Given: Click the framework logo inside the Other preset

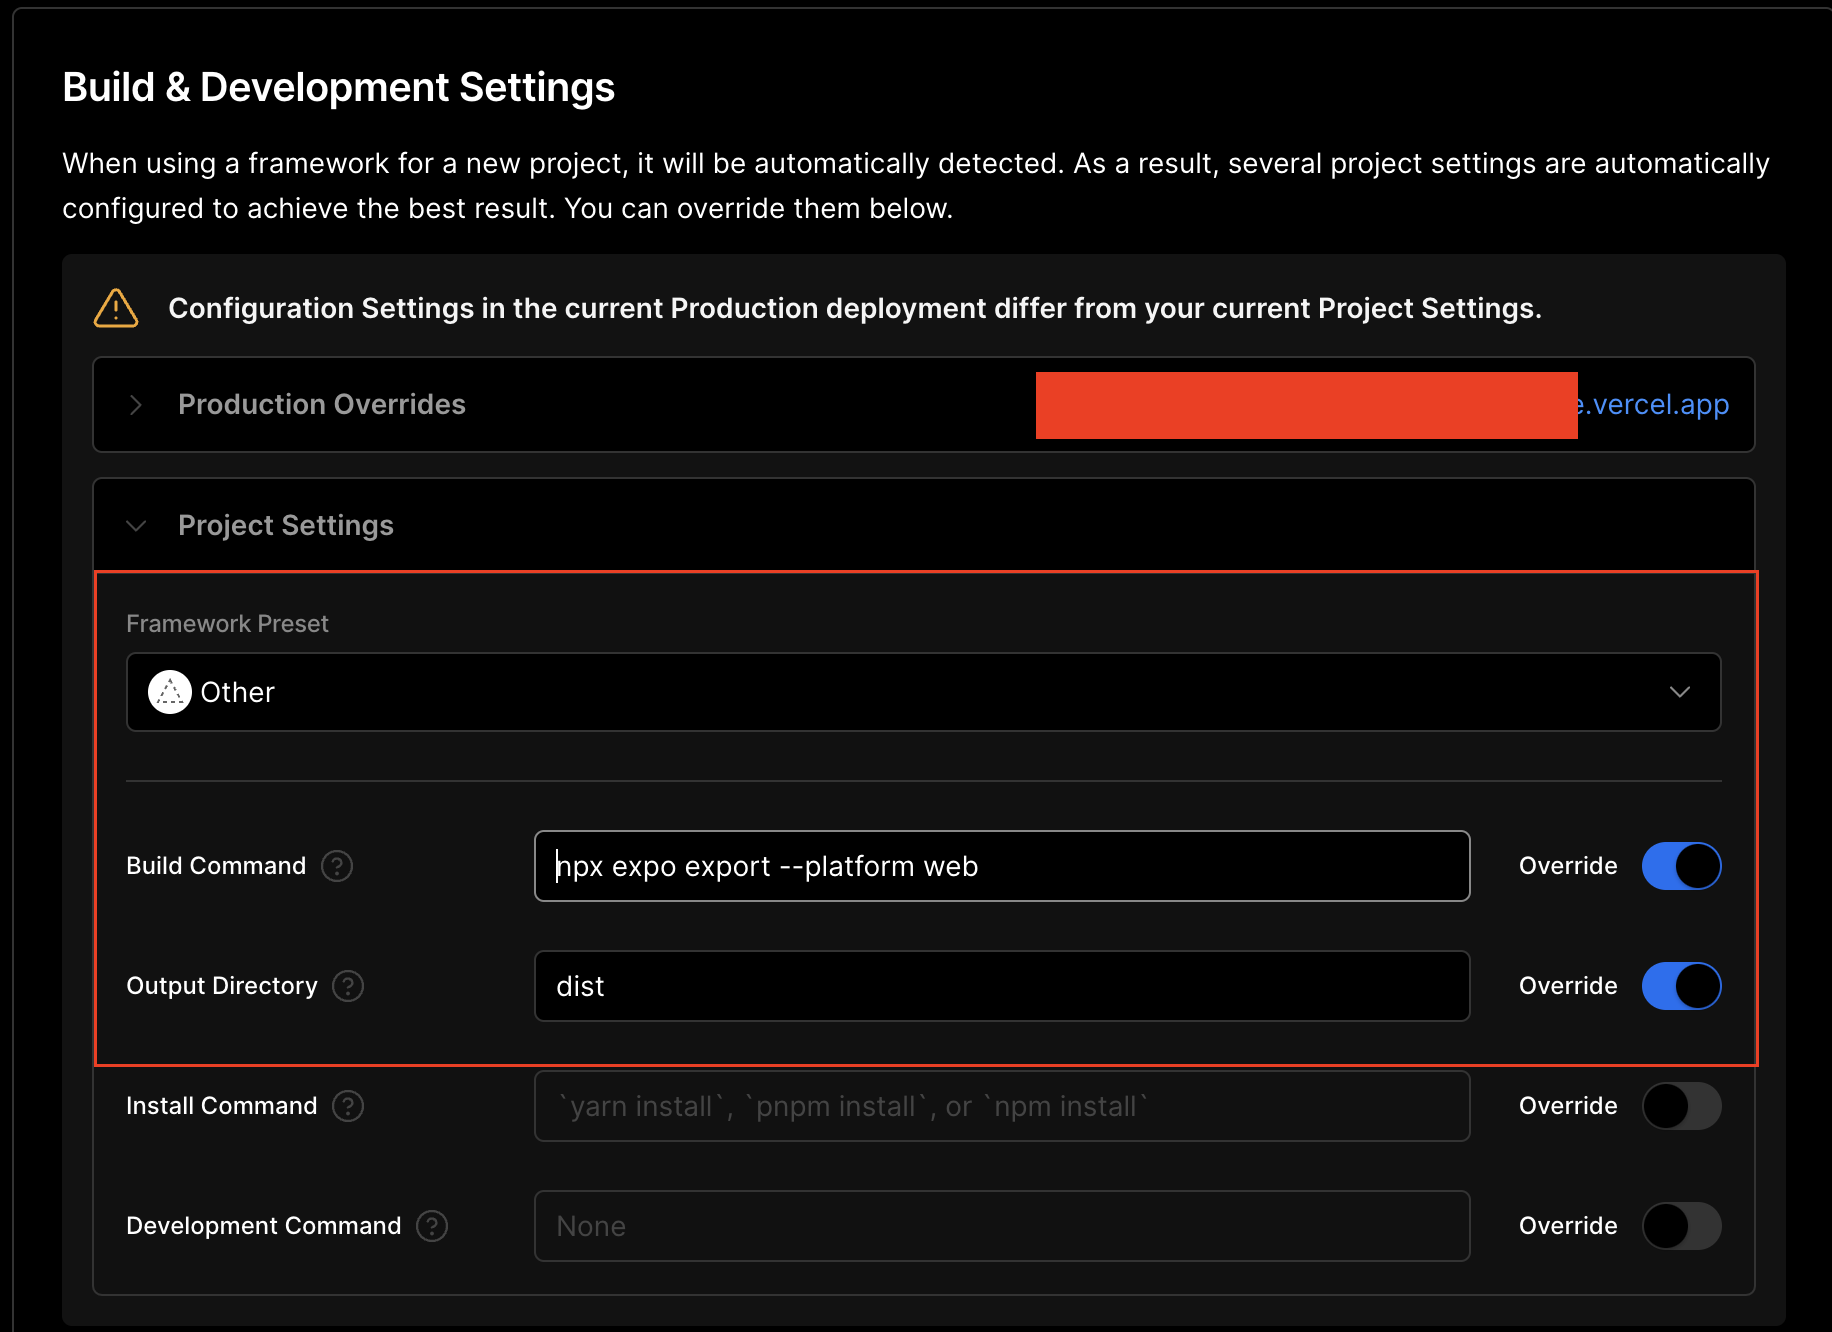Looking at the screenshot, I should click(x=169, y=691).
